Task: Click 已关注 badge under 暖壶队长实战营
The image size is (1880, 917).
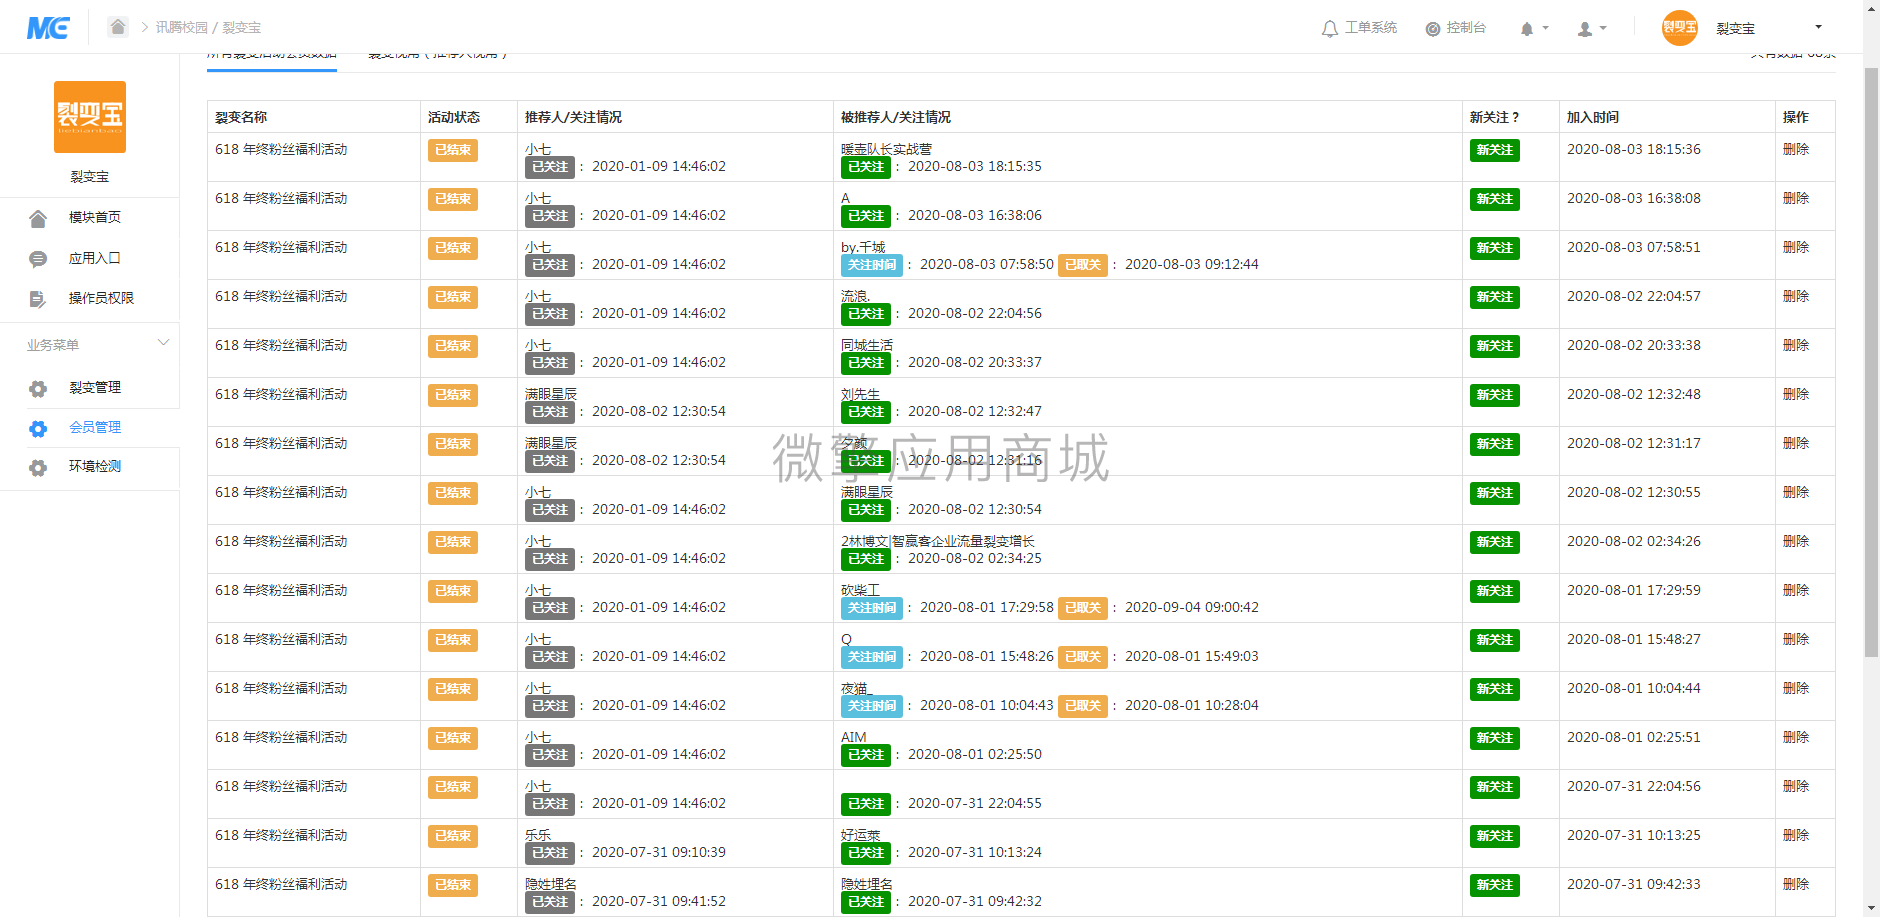Action: (x=866, y=167)
